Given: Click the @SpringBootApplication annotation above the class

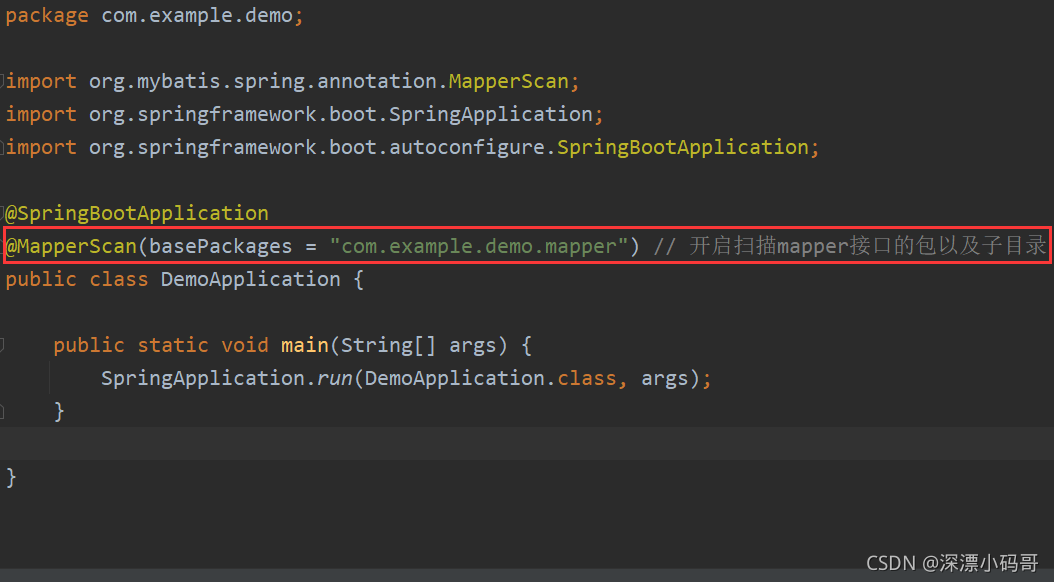Looking at the screenshot, I should pos(137,213).
